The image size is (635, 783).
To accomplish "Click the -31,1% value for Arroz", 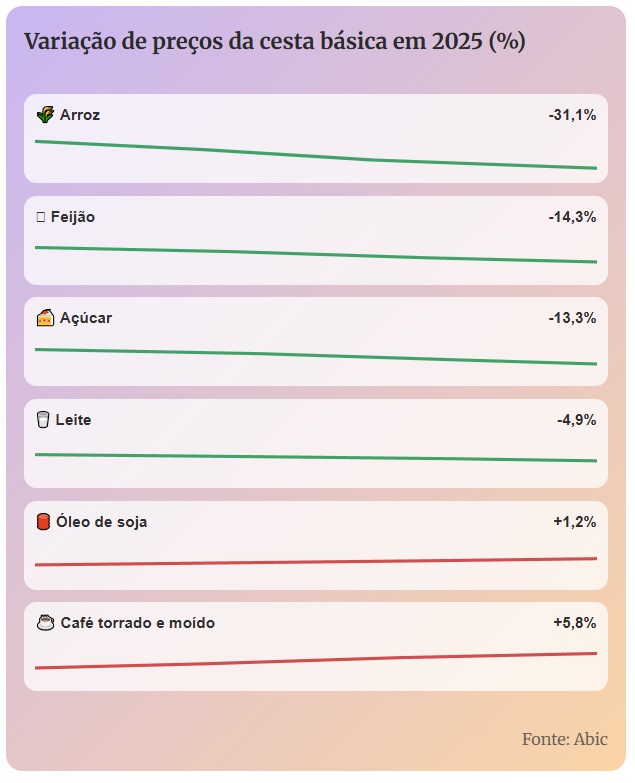I will (572, 115).
